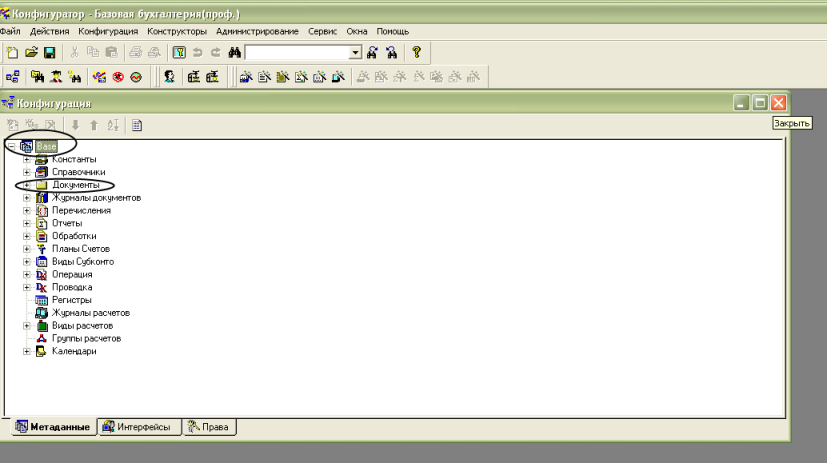Open the Окна menu

coord(357,31)
